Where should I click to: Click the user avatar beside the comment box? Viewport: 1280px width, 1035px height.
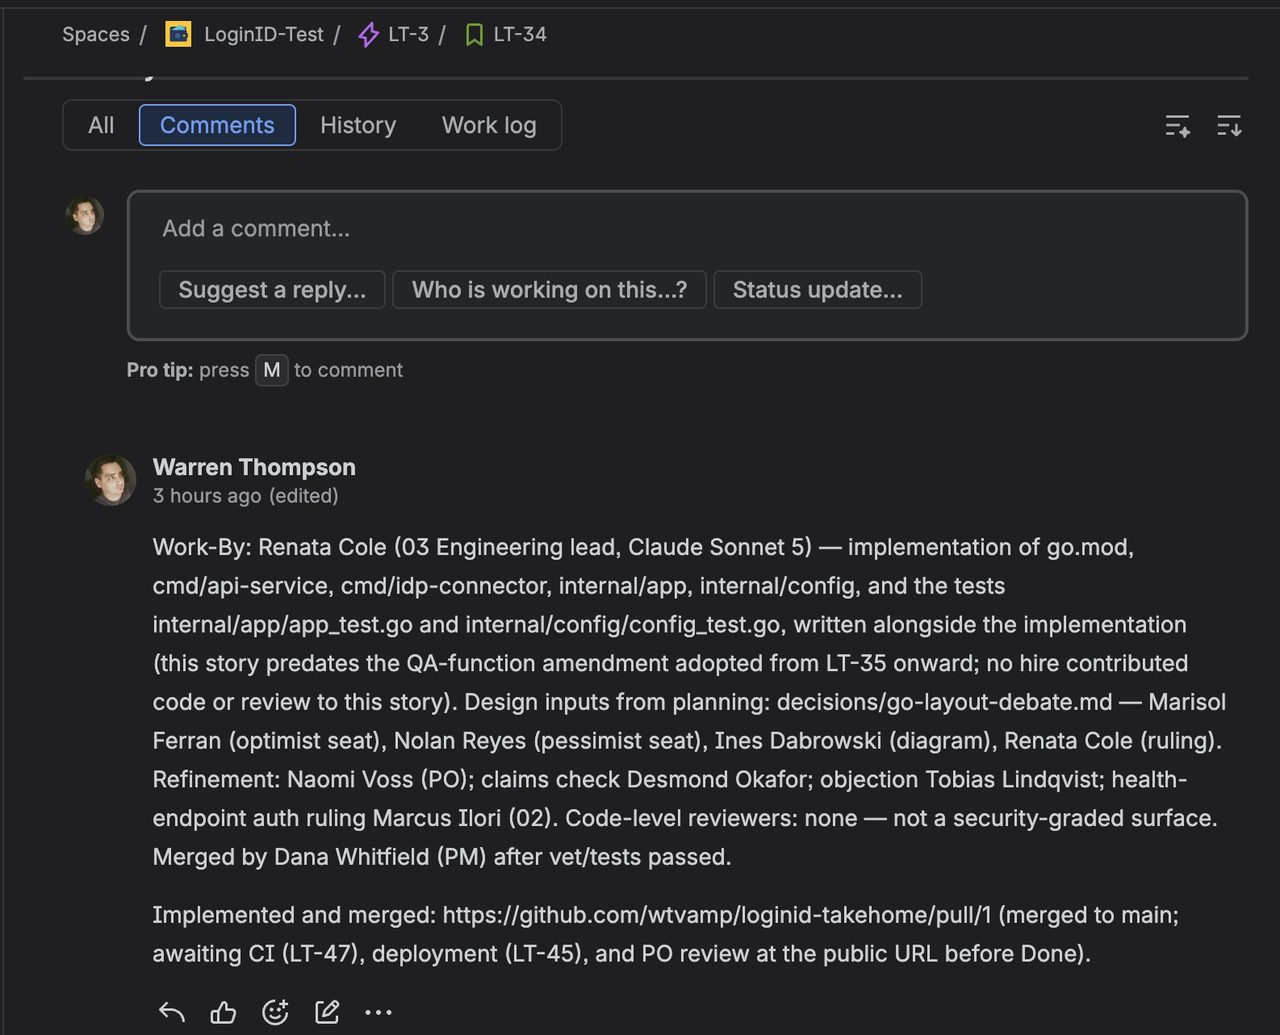85,215
